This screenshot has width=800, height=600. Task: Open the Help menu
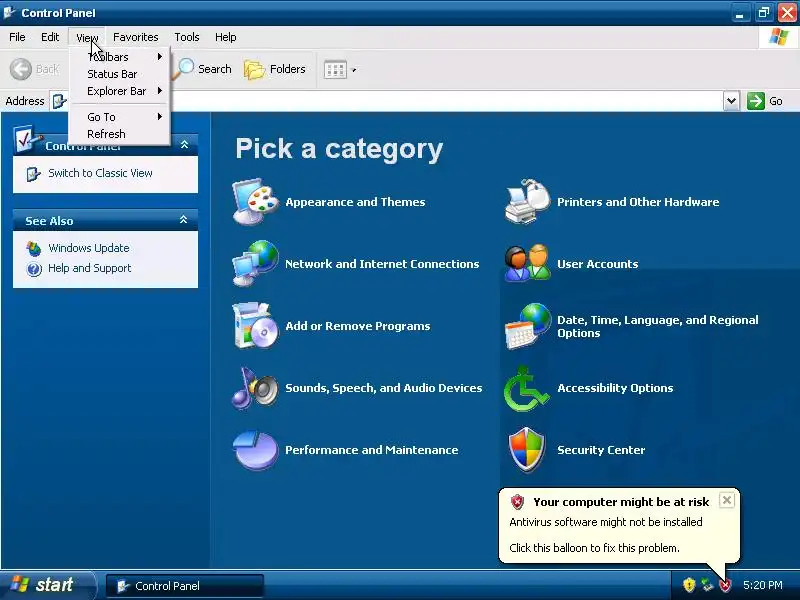226,37
